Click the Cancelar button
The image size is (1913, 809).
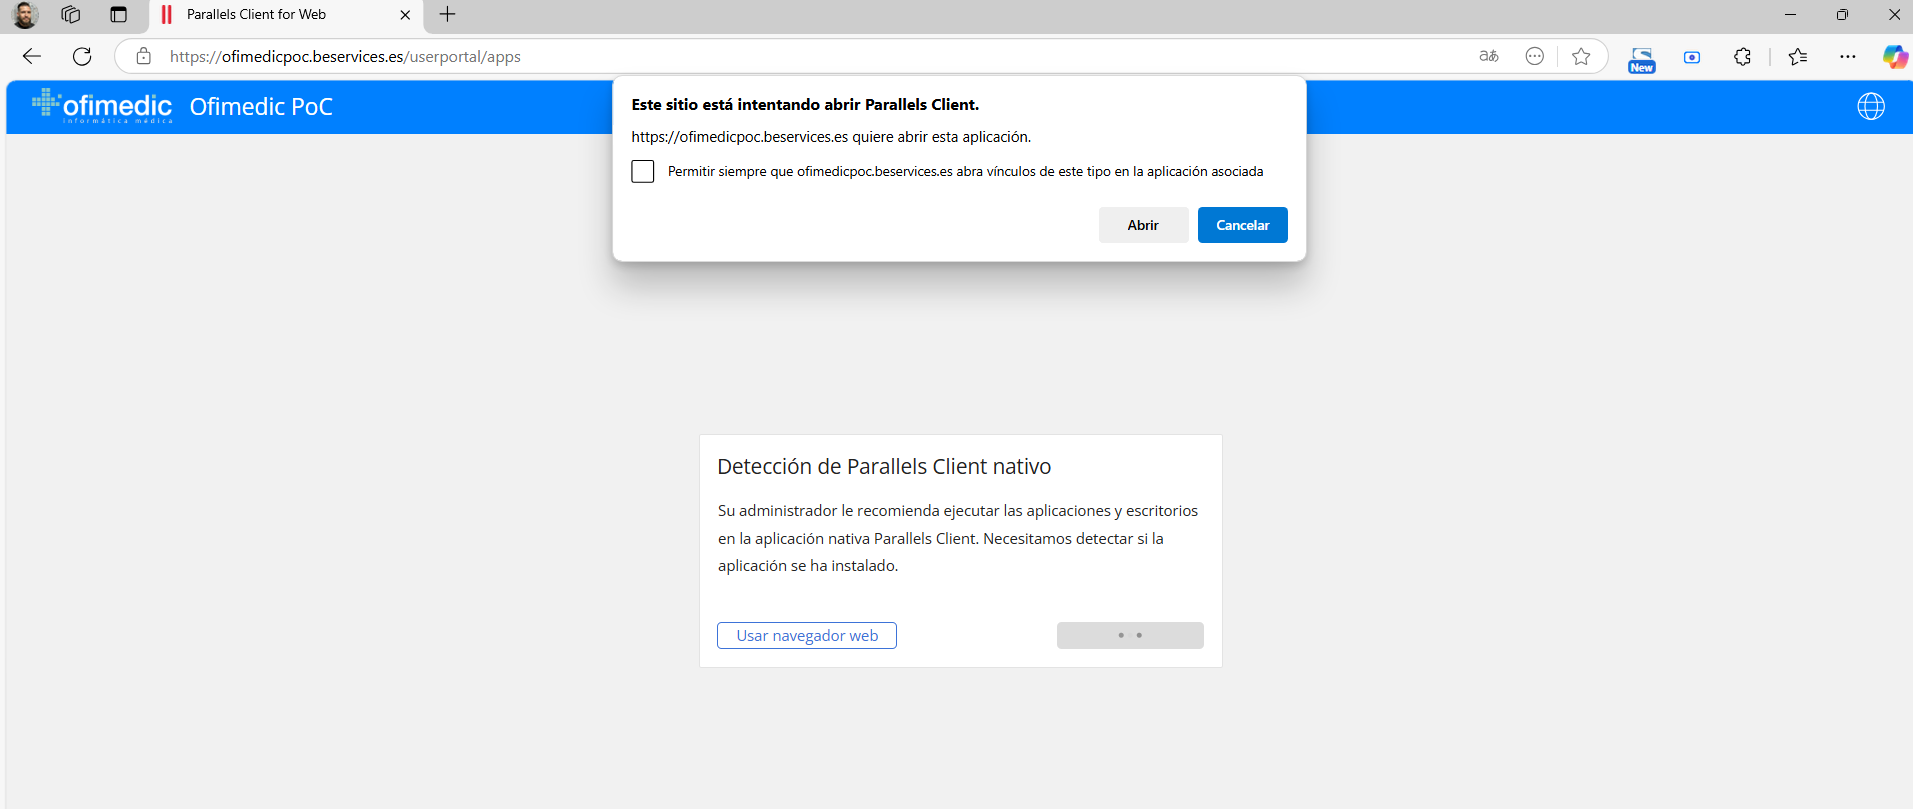click(x=1242, y=225)
